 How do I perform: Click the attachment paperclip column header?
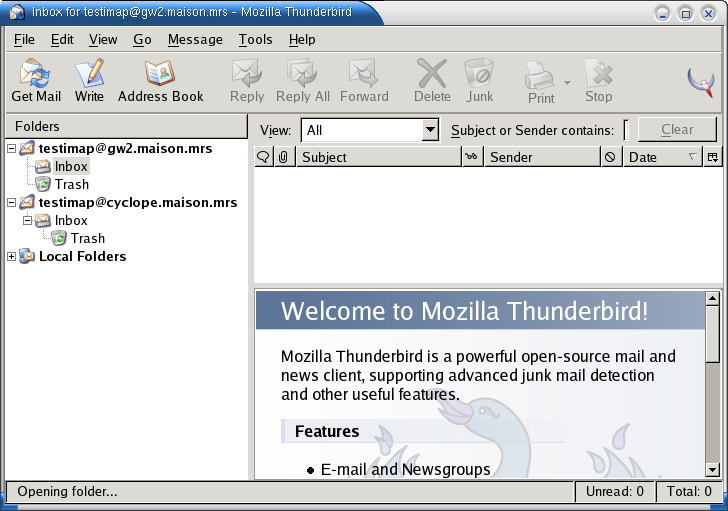[284, 157]
